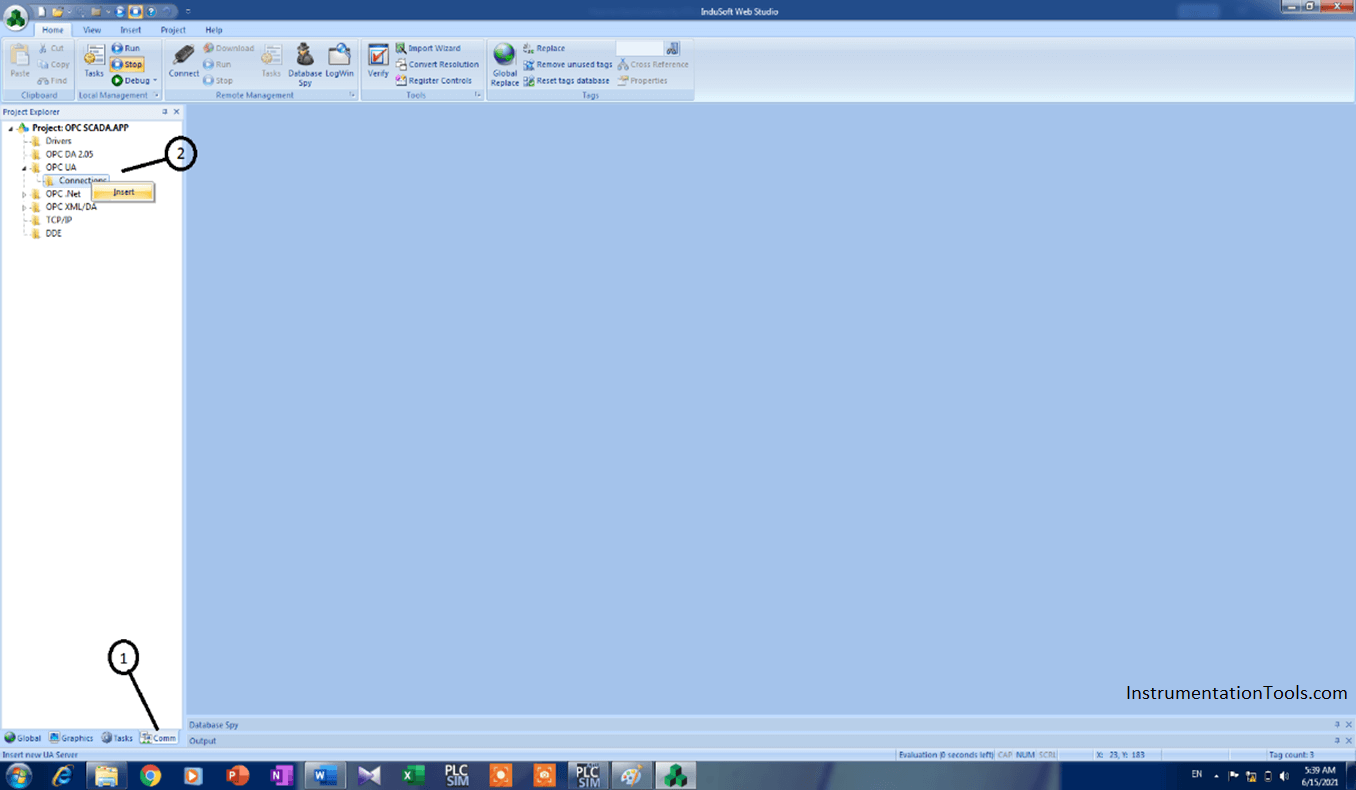
Task: Launch the Import Wizard
Action: (428, 48)
